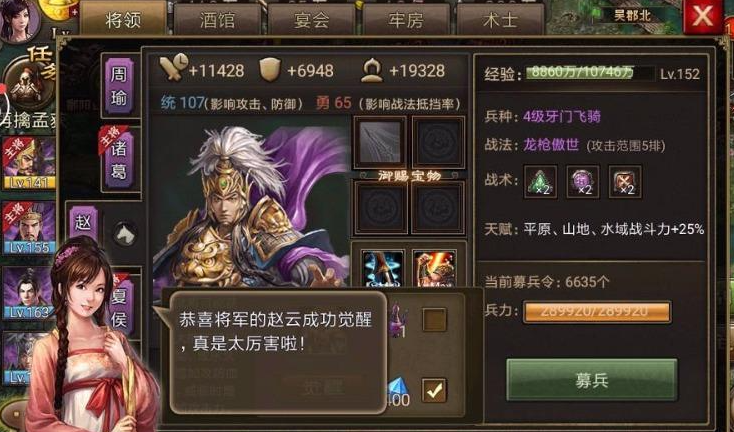Screen dimensions: 734x432
Task: Select general 诸葛 from the list
Action: [x=119, y=158]
